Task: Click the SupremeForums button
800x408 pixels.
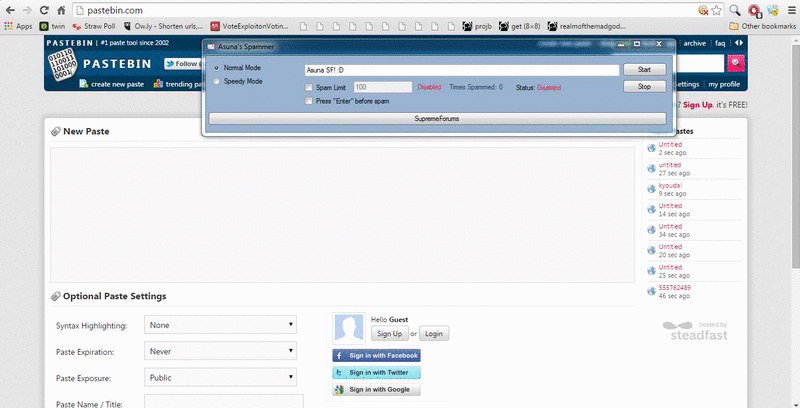Action: coord(437,118)
